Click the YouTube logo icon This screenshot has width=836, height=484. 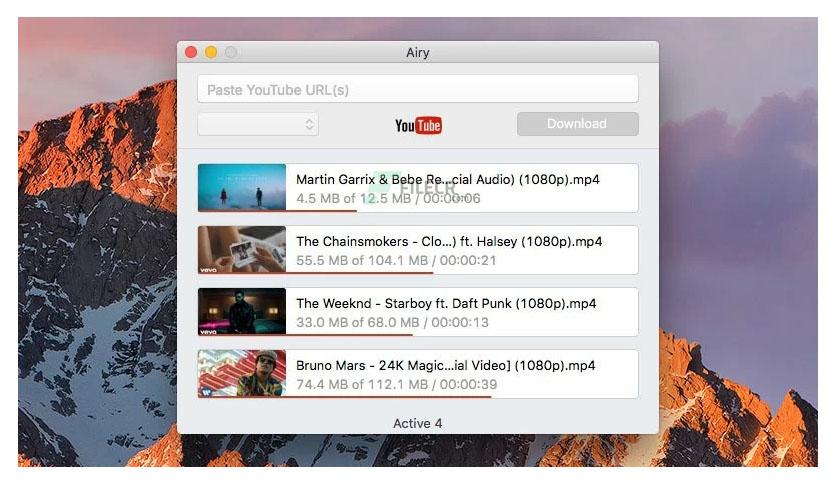[418, 125]
